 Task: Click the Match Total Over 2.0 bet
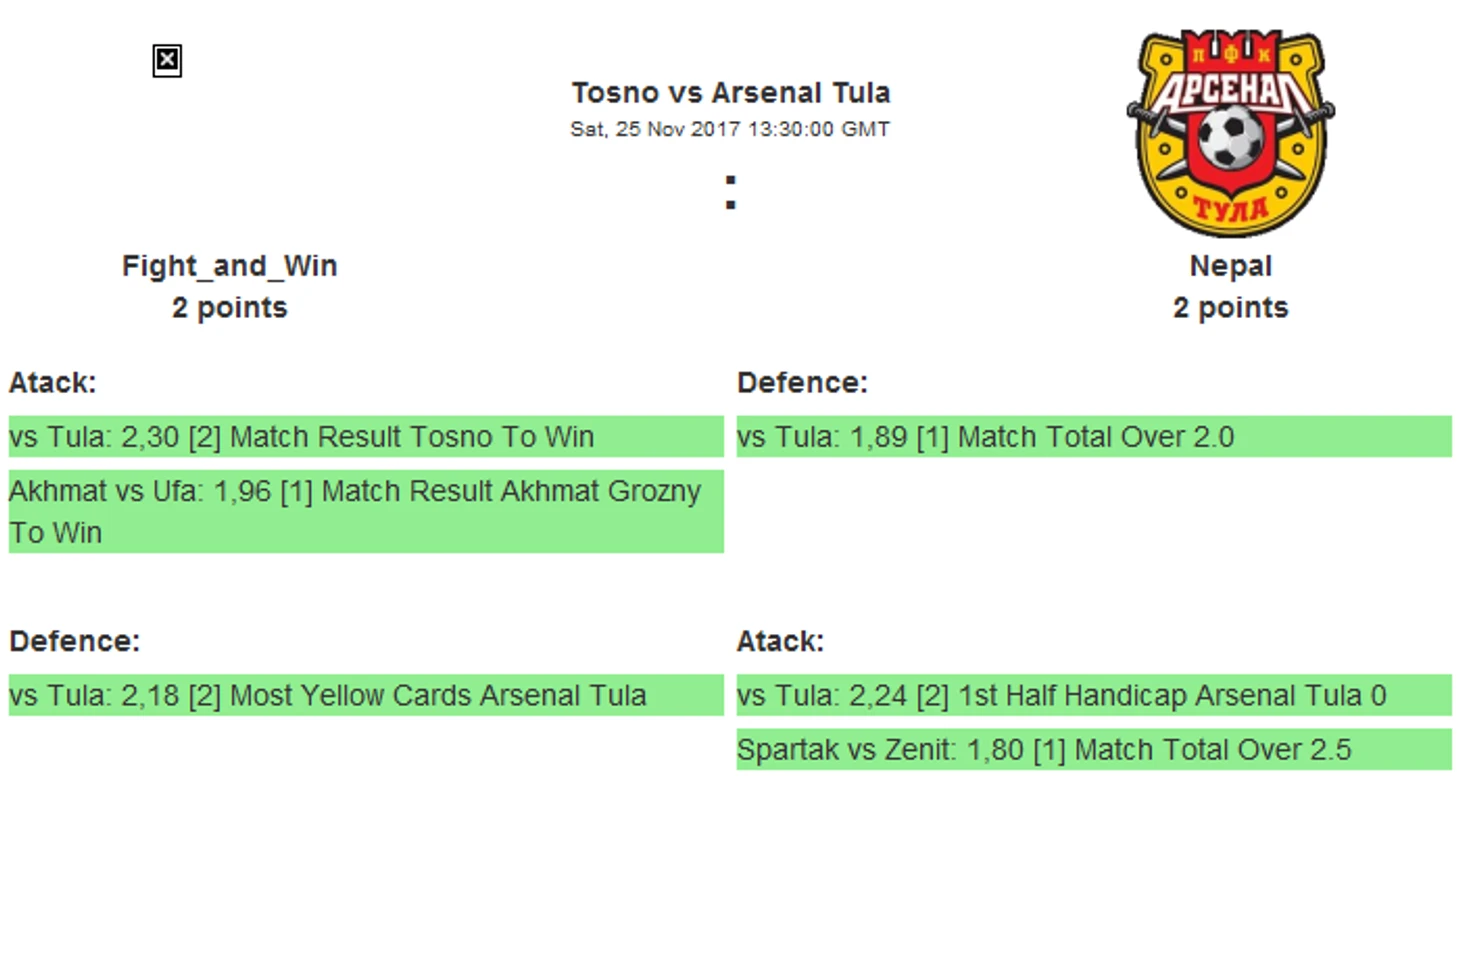coord(1094,437)
